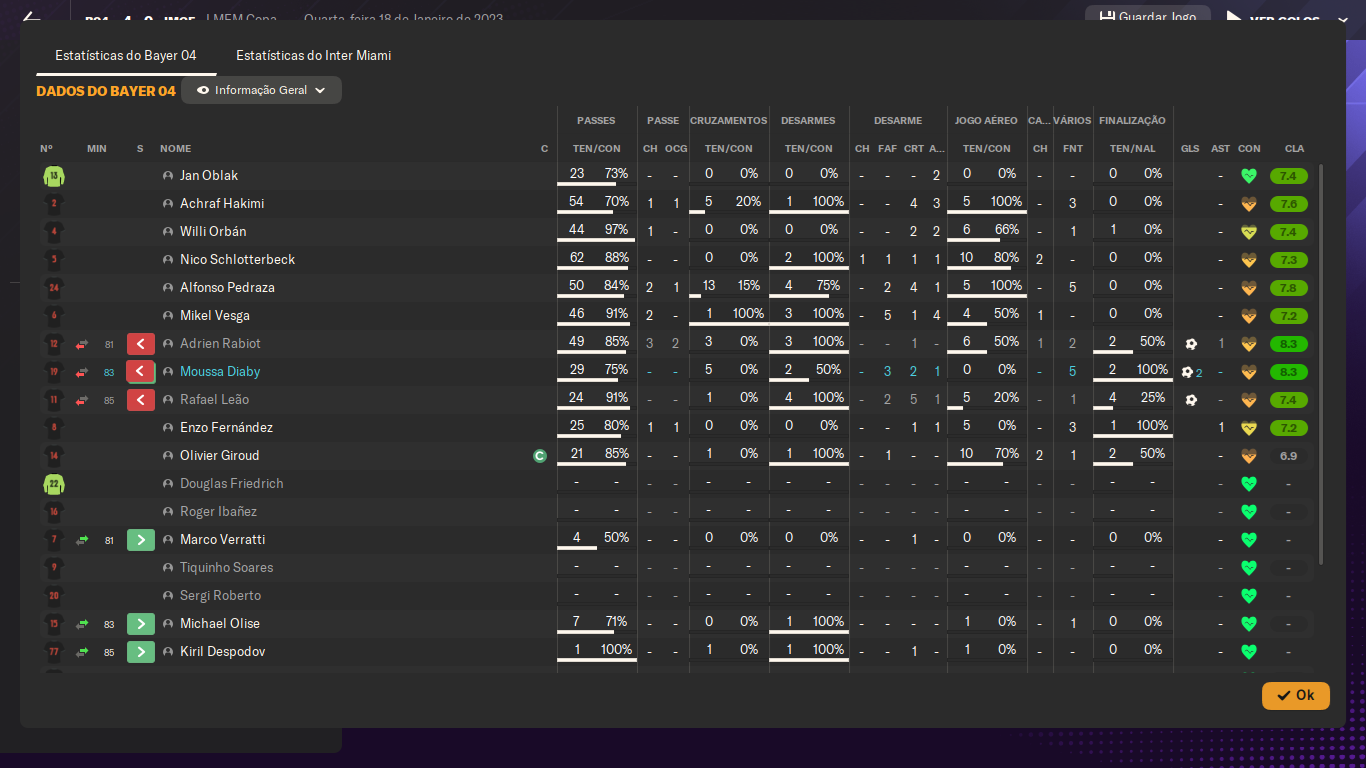
Task: Click Achraf Hakimi's condition heart icon
Action: click(x=1248, y=204)
